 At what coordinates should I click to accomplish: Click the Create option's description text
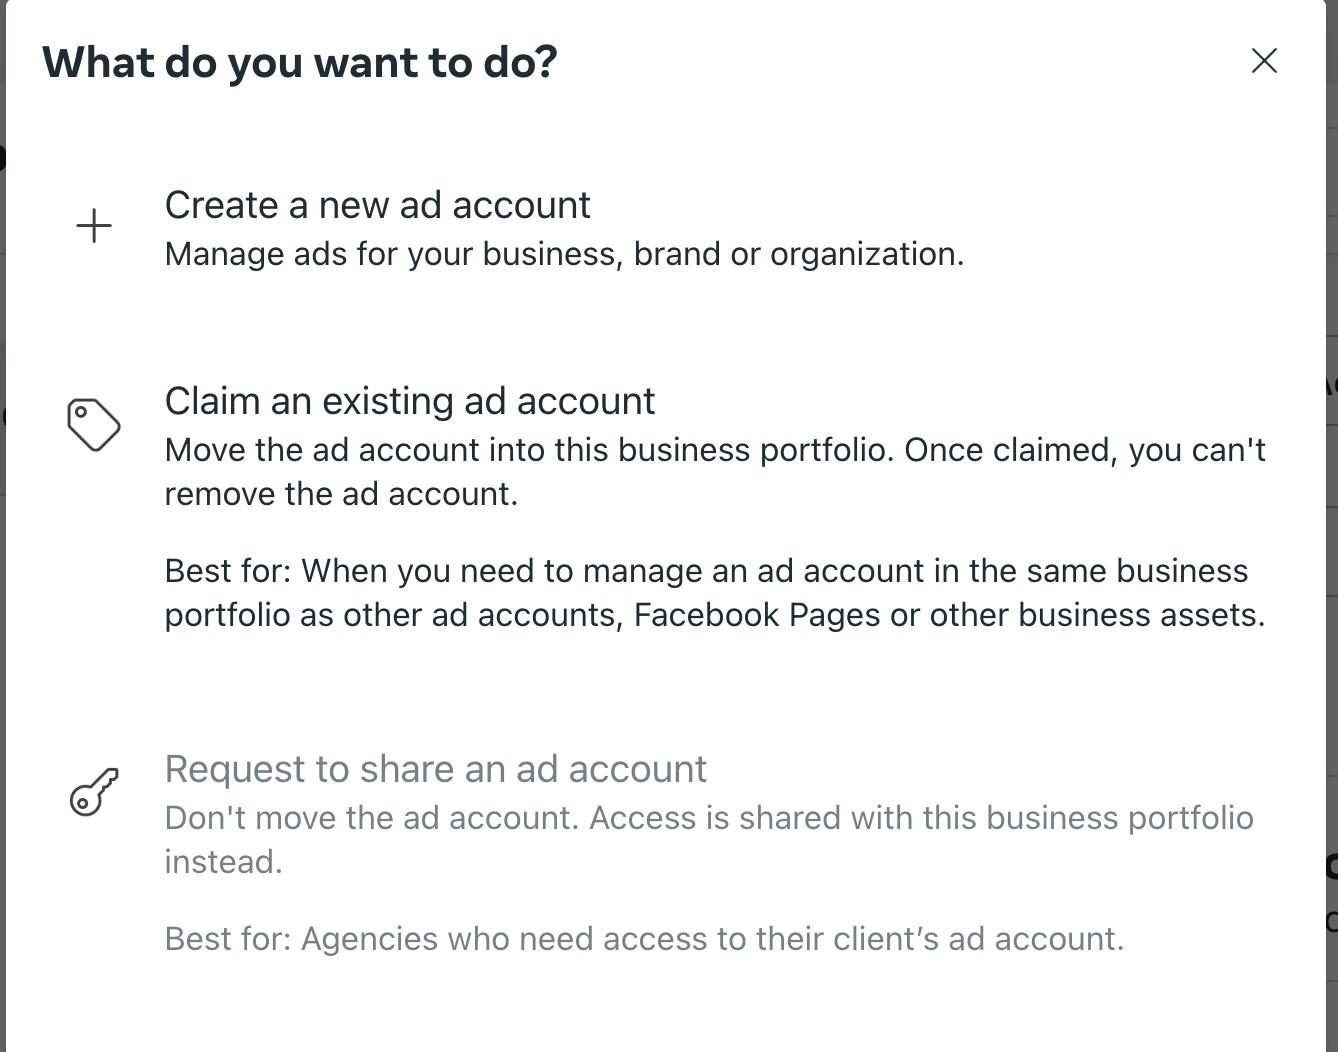coord(565,254)
